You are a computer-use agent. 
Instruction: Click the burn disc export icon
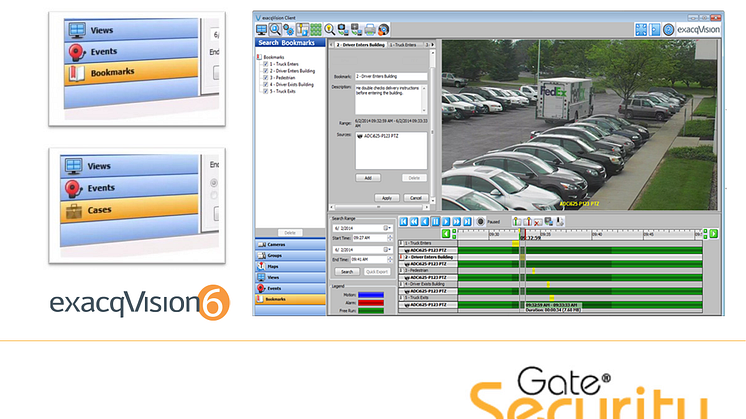(x=383, y=29)
